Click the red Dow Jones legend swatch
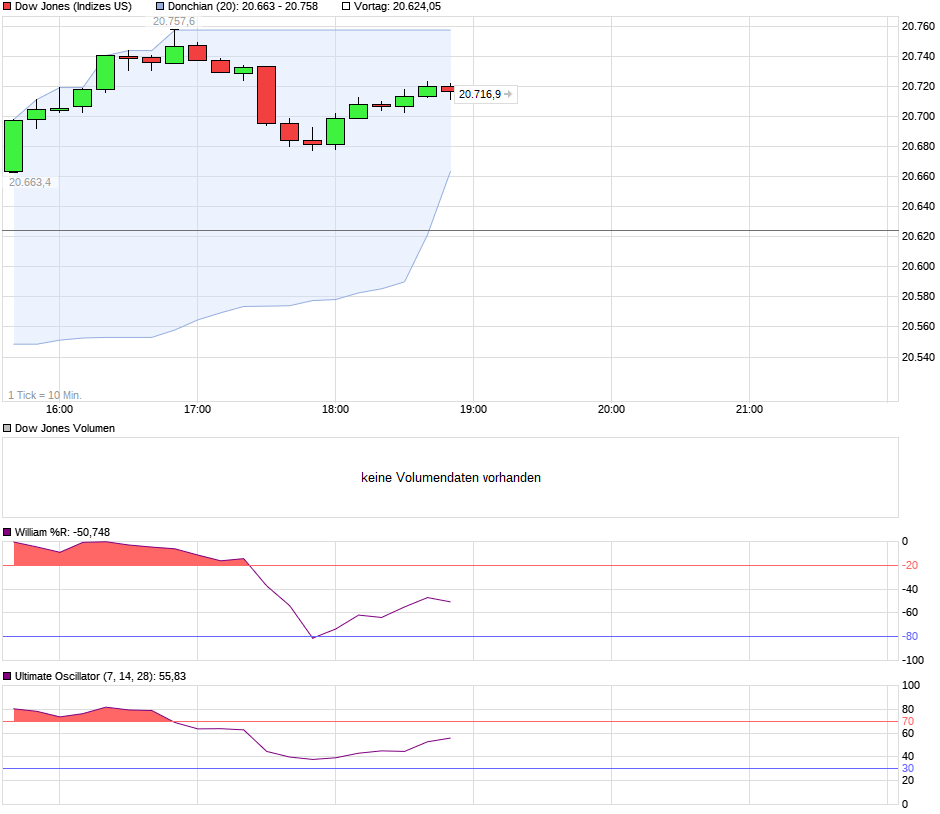 [x=7, y=7]
